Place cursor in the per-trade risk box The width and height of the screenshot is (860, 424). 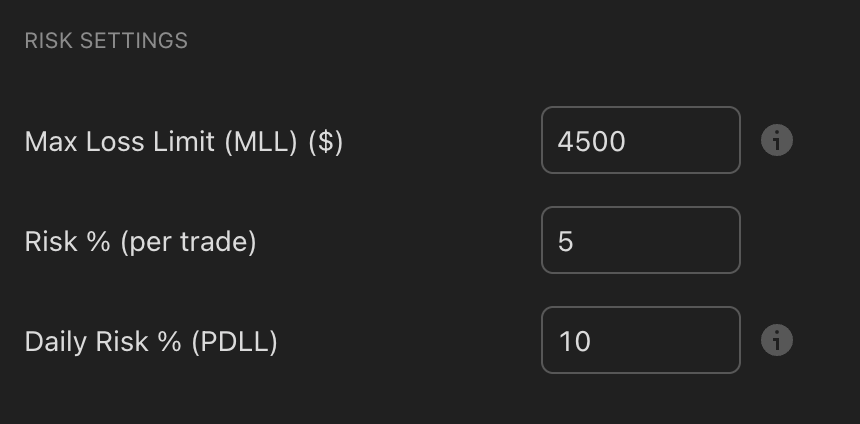click(640, 241)
